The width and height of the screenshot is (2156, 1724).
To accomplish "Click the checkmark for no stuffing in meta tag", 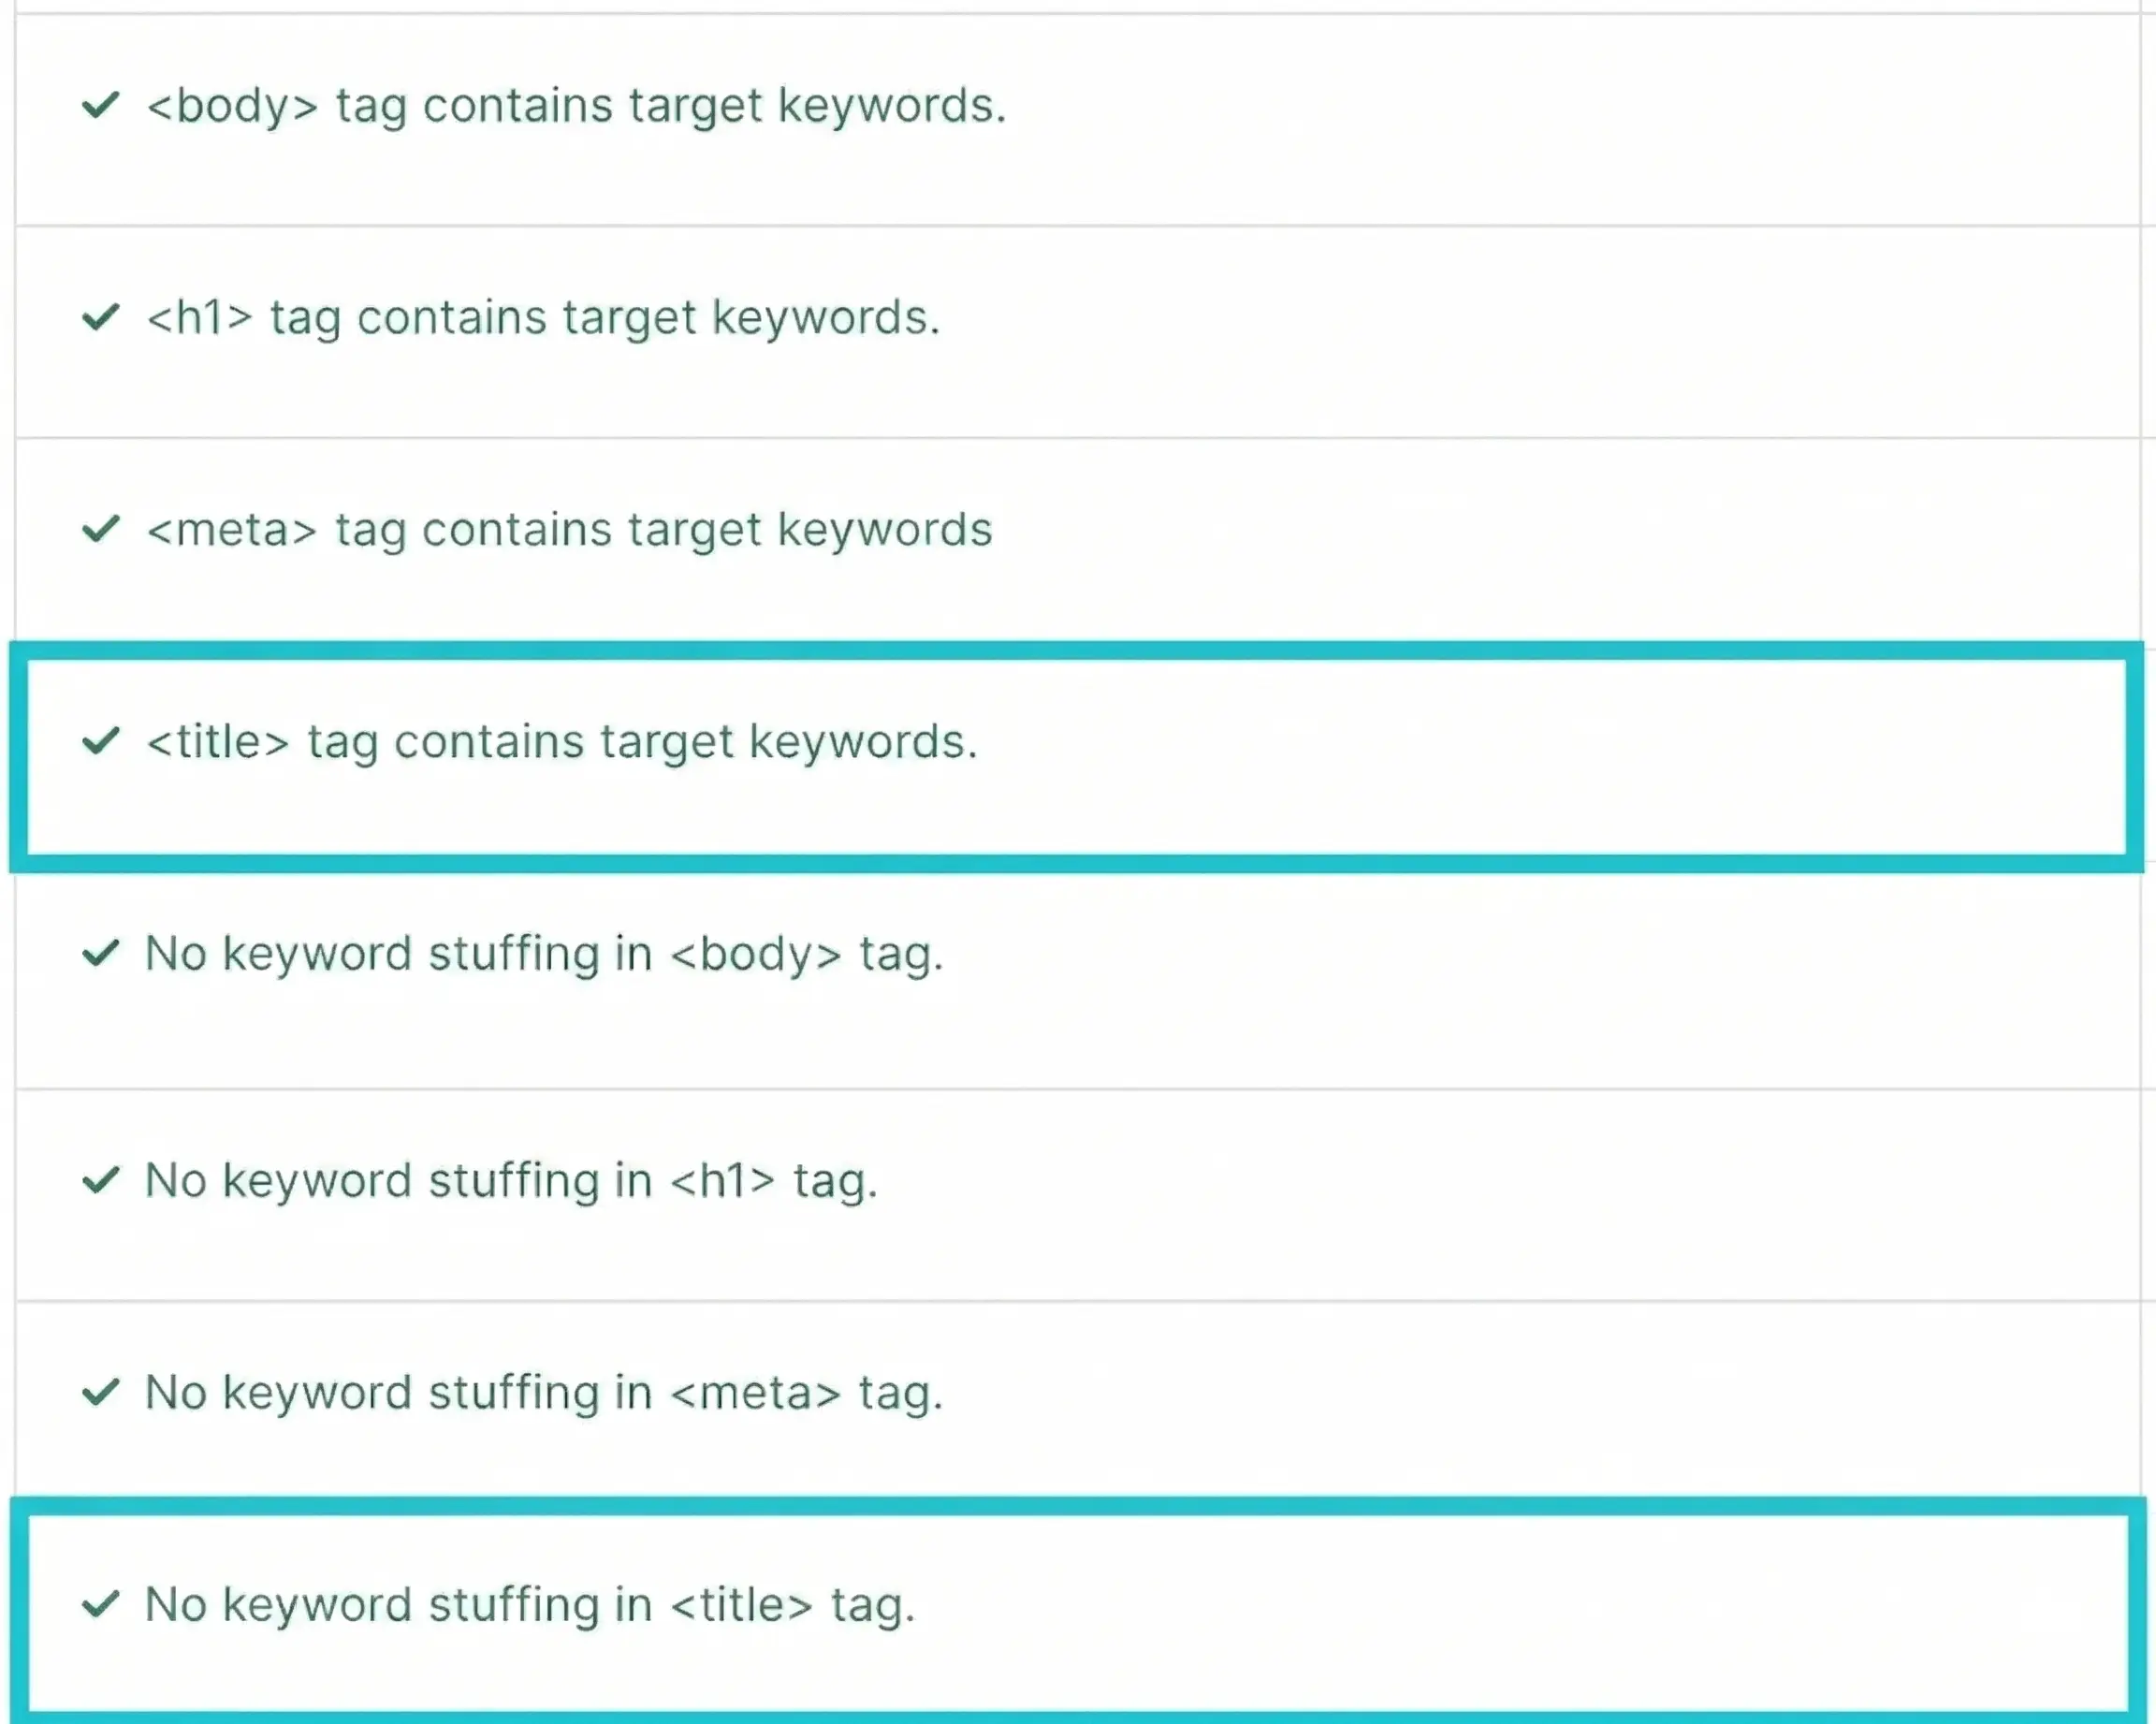I will pyautogui.click(x=101, y=1392).
